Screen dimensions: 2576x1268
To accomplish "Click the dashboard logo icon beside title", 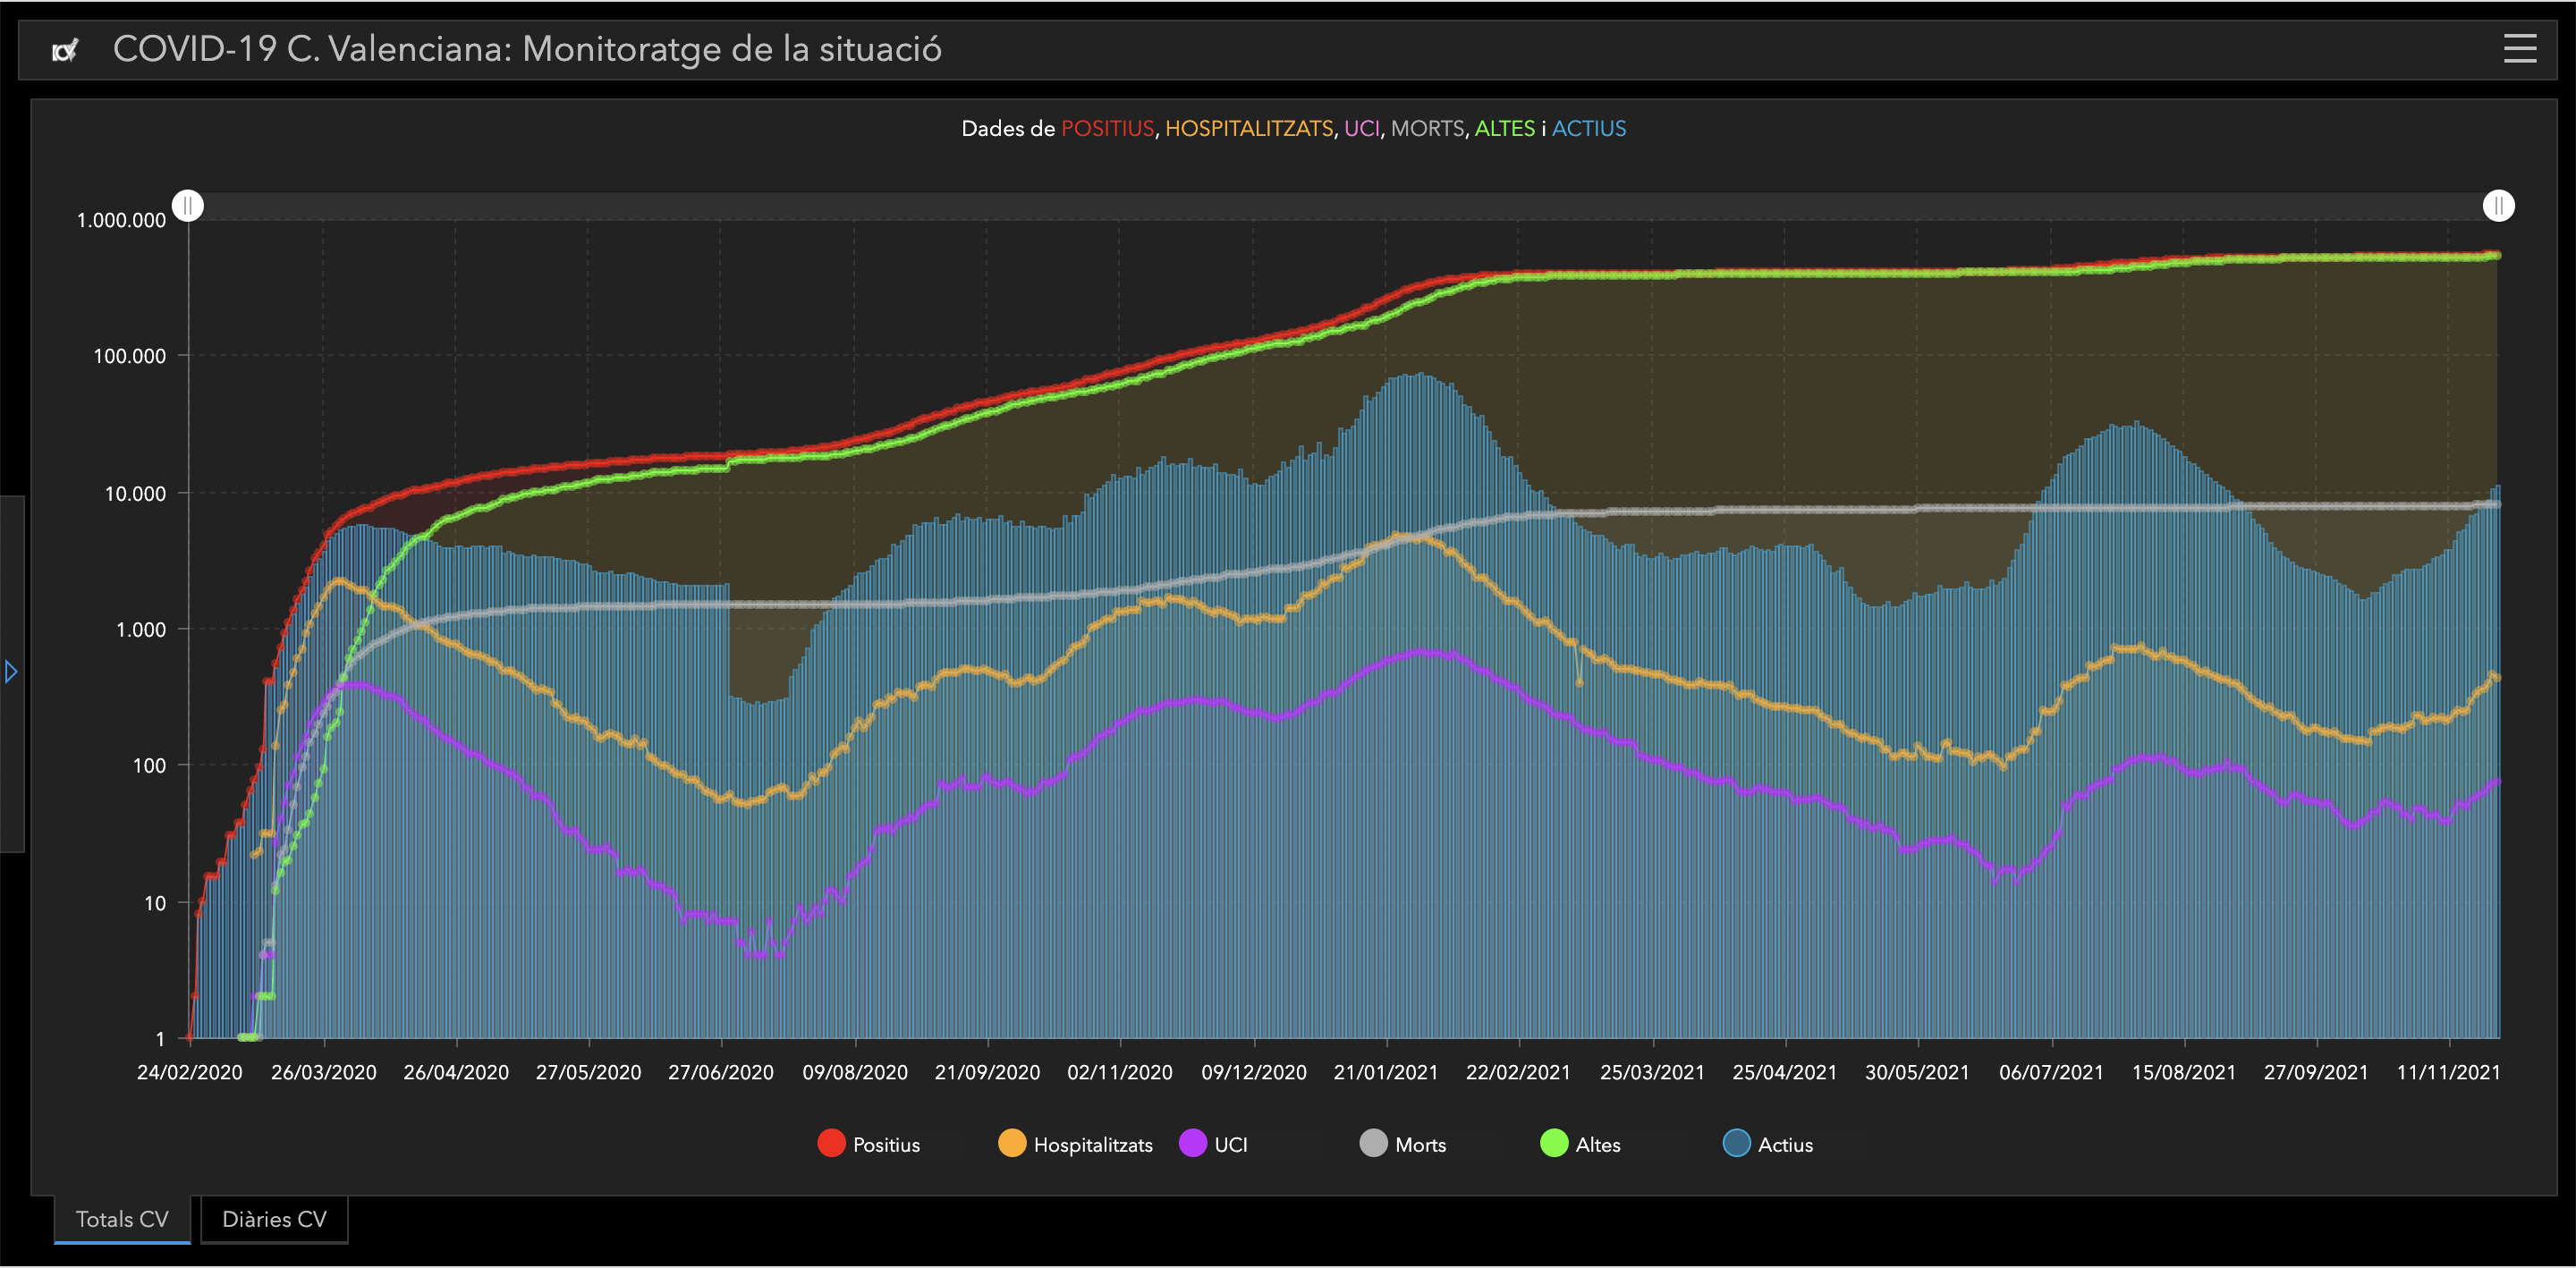I will coord(65,50).
